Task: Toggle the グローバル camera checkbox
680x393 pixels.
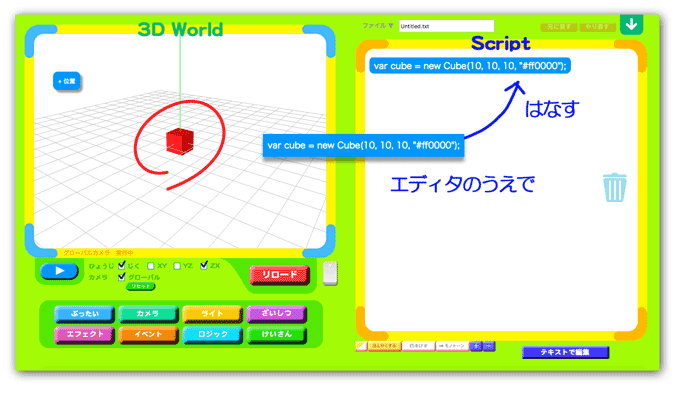Action: click(122, 277)
